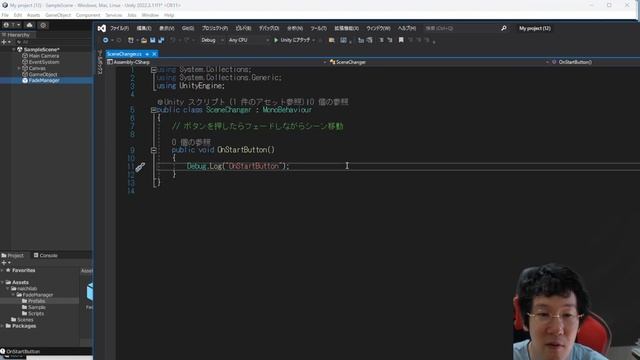Click the save all icon in Visual Studio

pyautogui.click(x=161, y=40)
